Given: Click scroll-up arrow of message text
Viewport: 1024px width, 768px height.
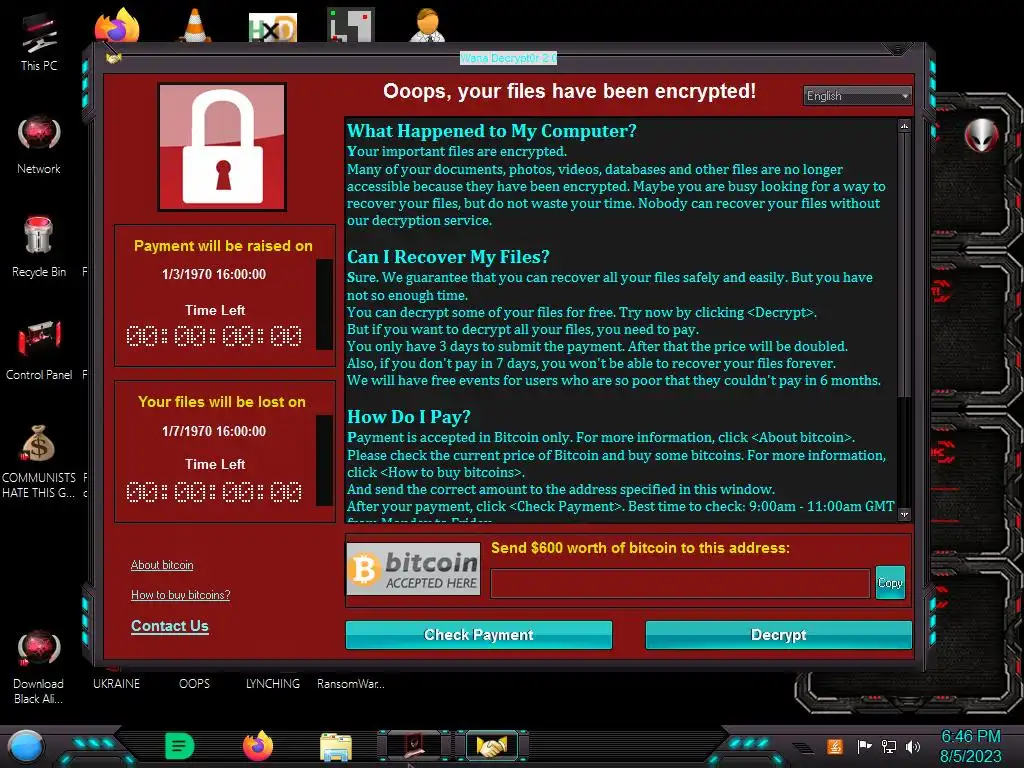Looking at the screenshot, I should tap(904, 126).
